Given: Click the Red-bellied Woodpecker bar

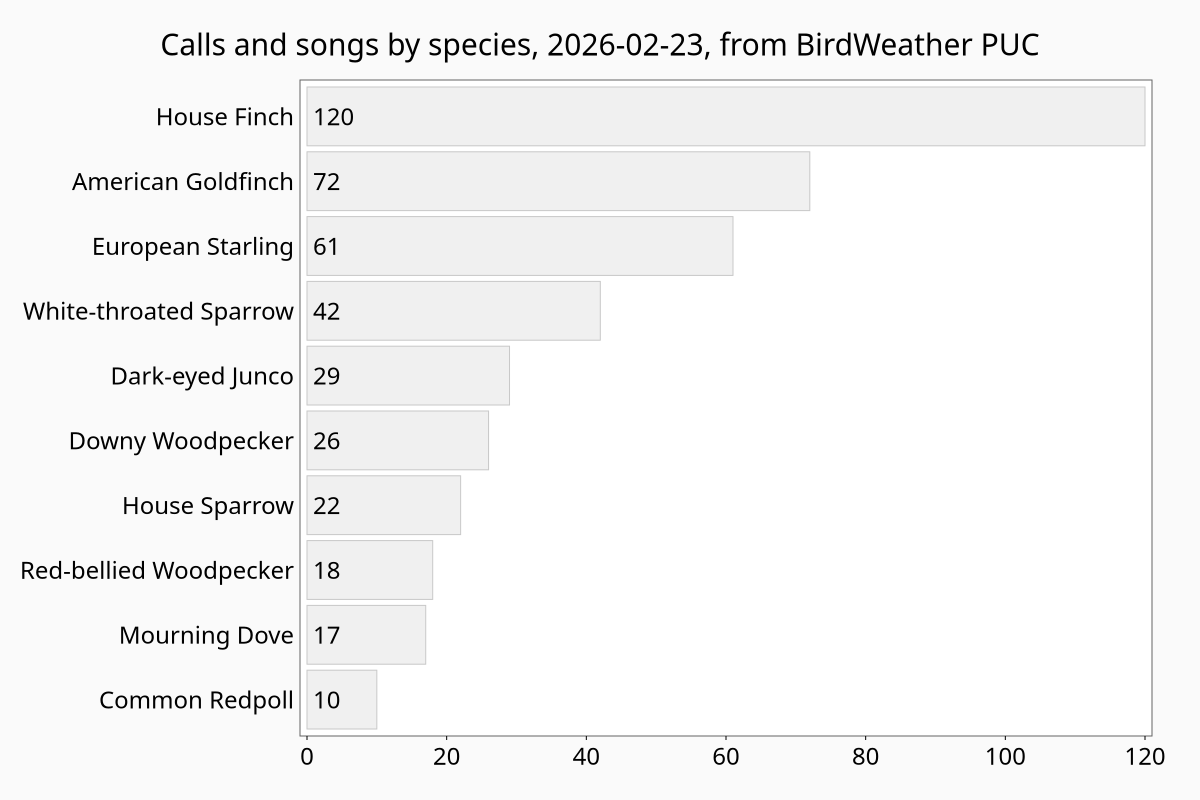Looking at the screenshot, I should (369, 570).
